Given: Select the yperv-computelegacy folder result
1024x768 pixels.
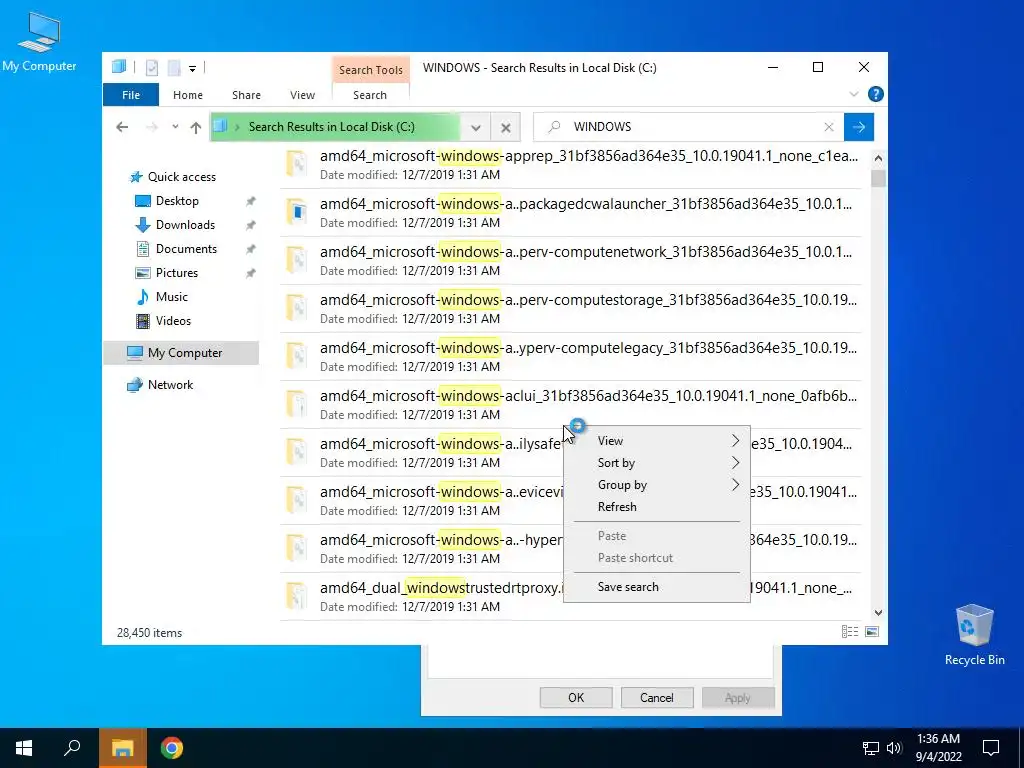Looking at the screenshot, I should (570, 357).
